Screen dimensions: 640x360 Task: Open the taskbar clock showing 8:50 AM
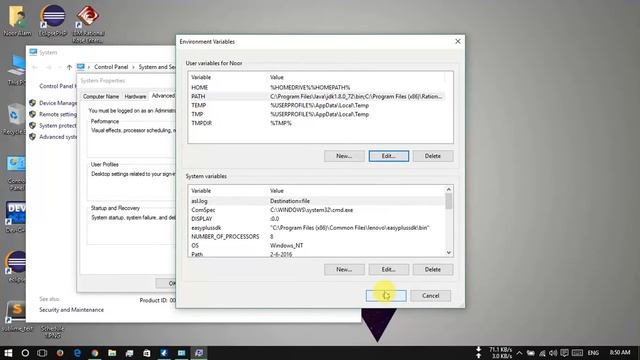[620, 352]
